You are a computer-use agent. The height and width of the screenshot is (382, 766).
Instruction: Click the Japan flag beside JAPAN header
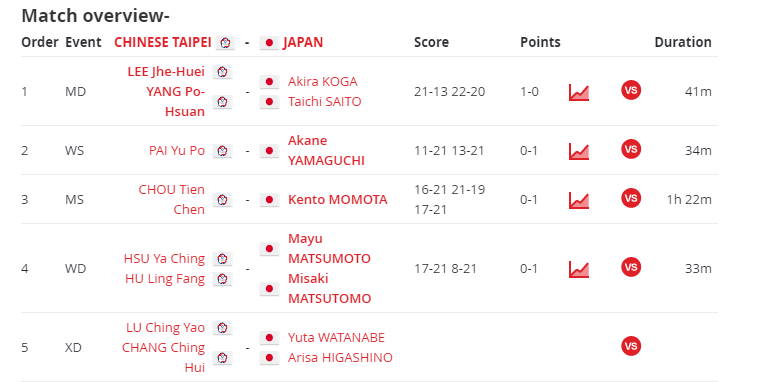pos(269,43)
